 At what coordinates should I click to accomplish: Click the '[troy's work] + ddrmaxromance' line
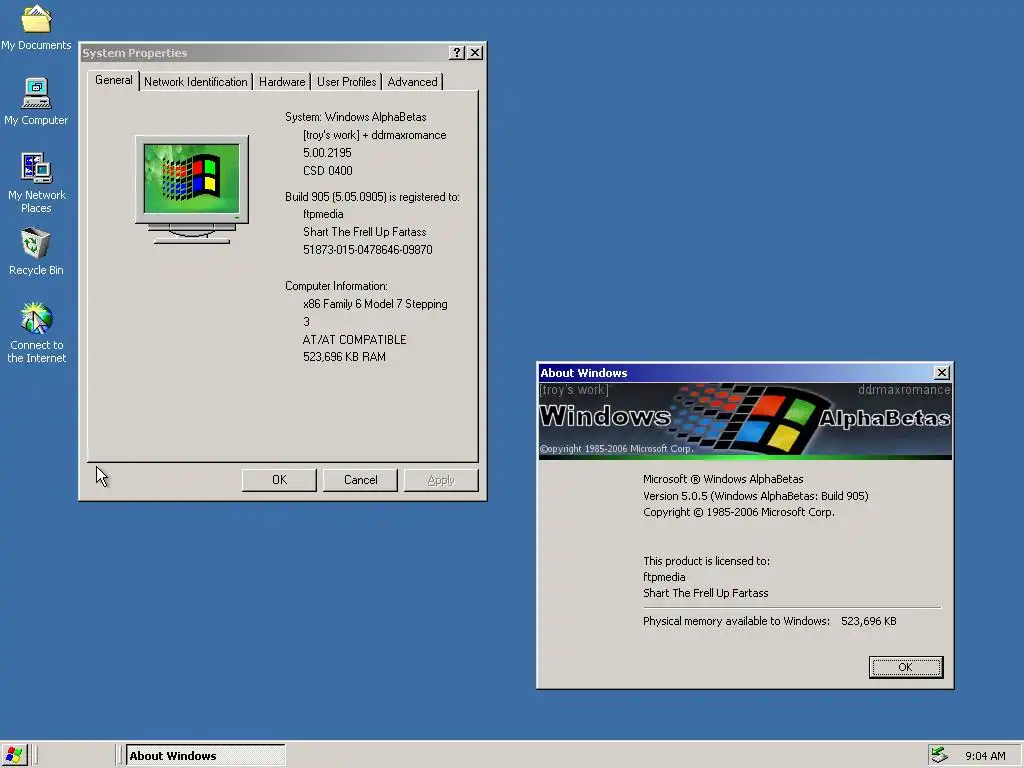click(x=374, y=135)
